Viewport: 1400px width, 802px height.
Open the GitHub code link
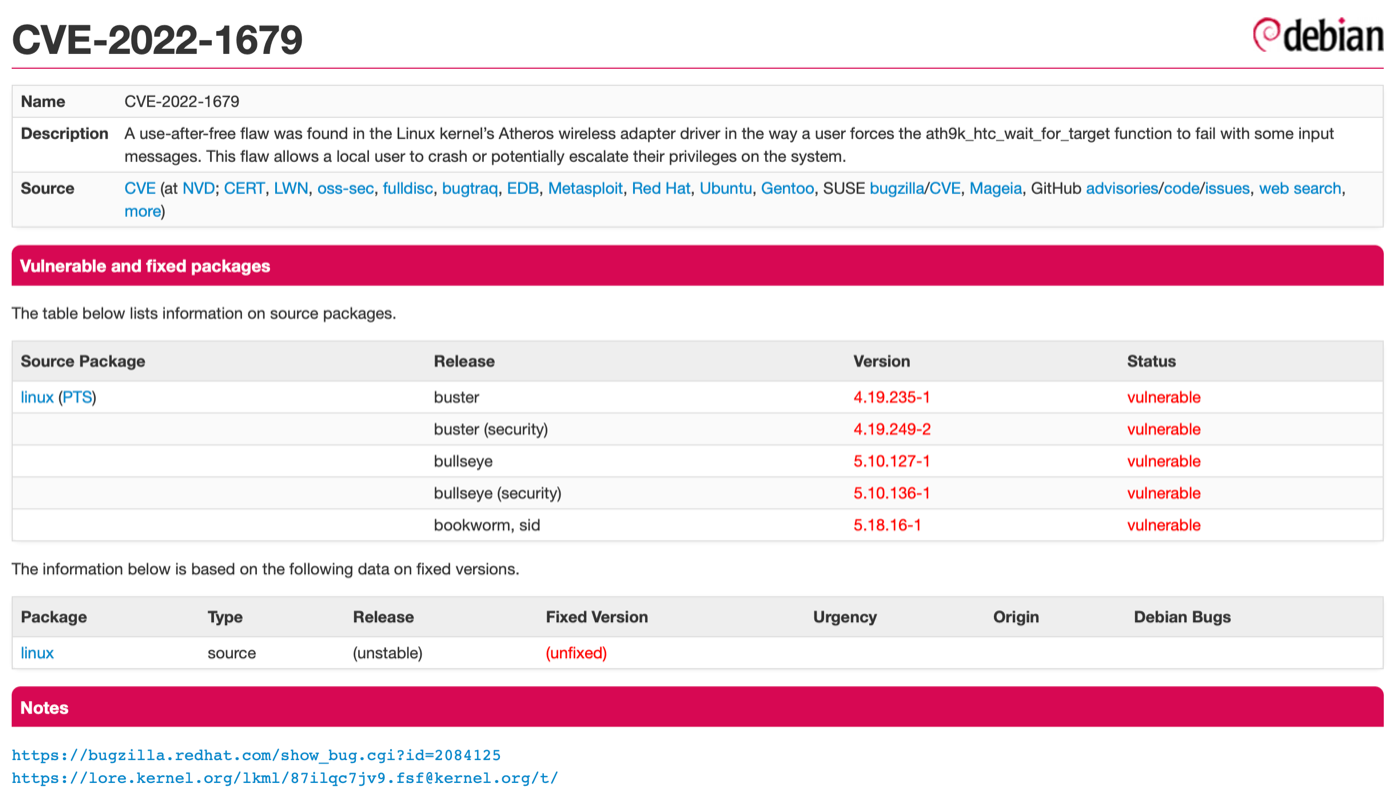click(x=1181, y=188)
